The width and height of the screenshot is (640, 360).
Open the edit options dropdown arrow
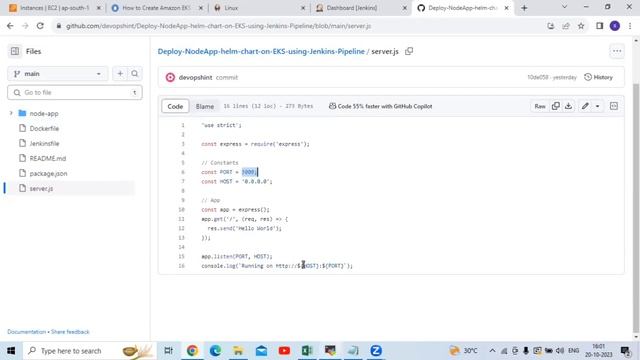point(597,106)
